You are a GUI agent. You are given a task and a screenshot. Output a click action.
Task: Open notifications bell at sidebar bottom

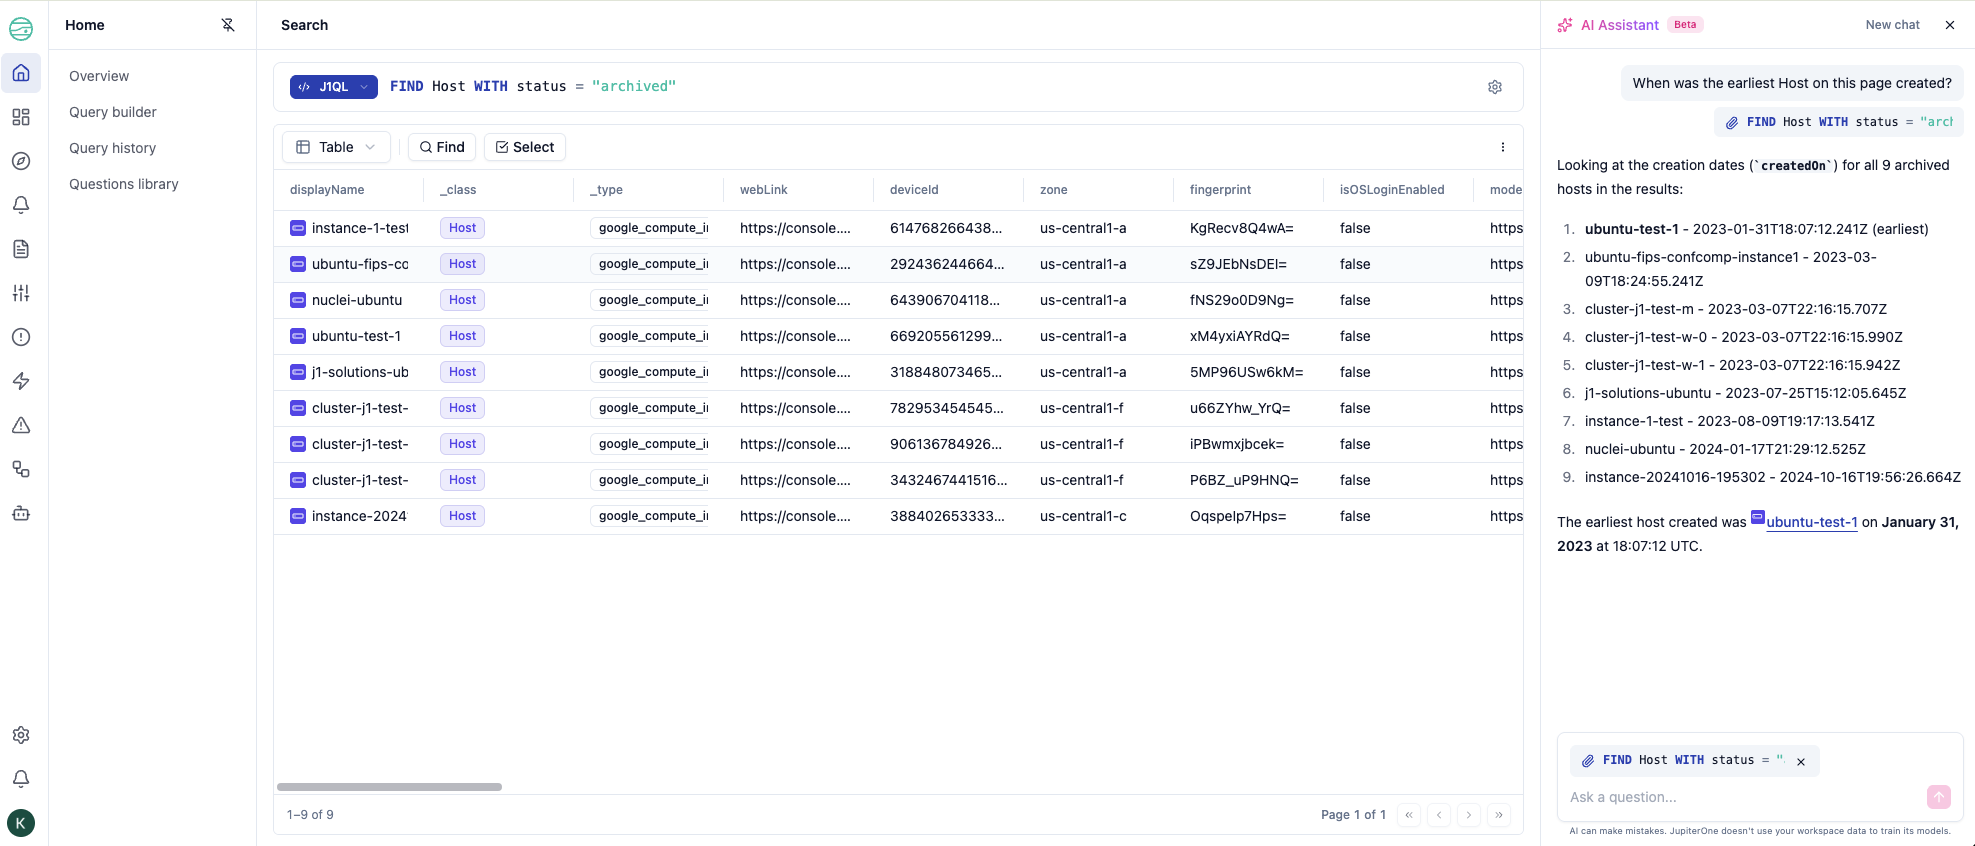21,779
